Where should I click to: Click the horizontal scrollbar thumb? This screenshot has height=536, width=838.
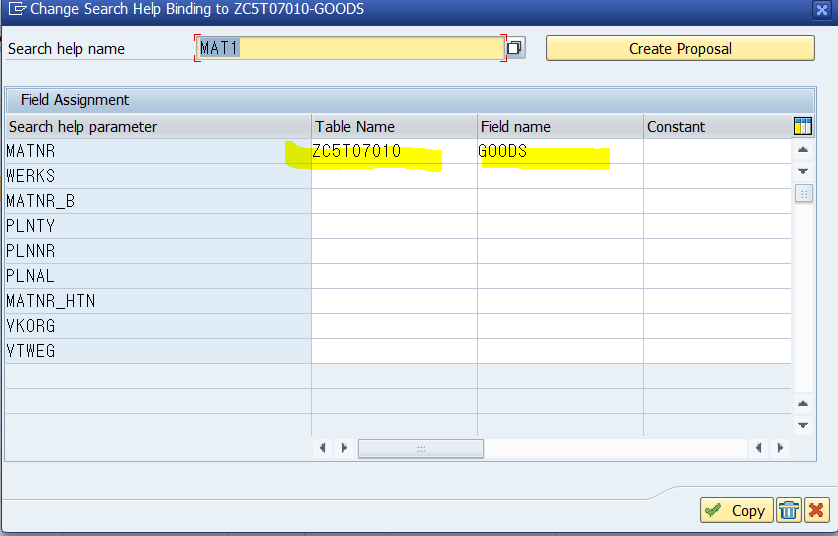pos(421,448)
